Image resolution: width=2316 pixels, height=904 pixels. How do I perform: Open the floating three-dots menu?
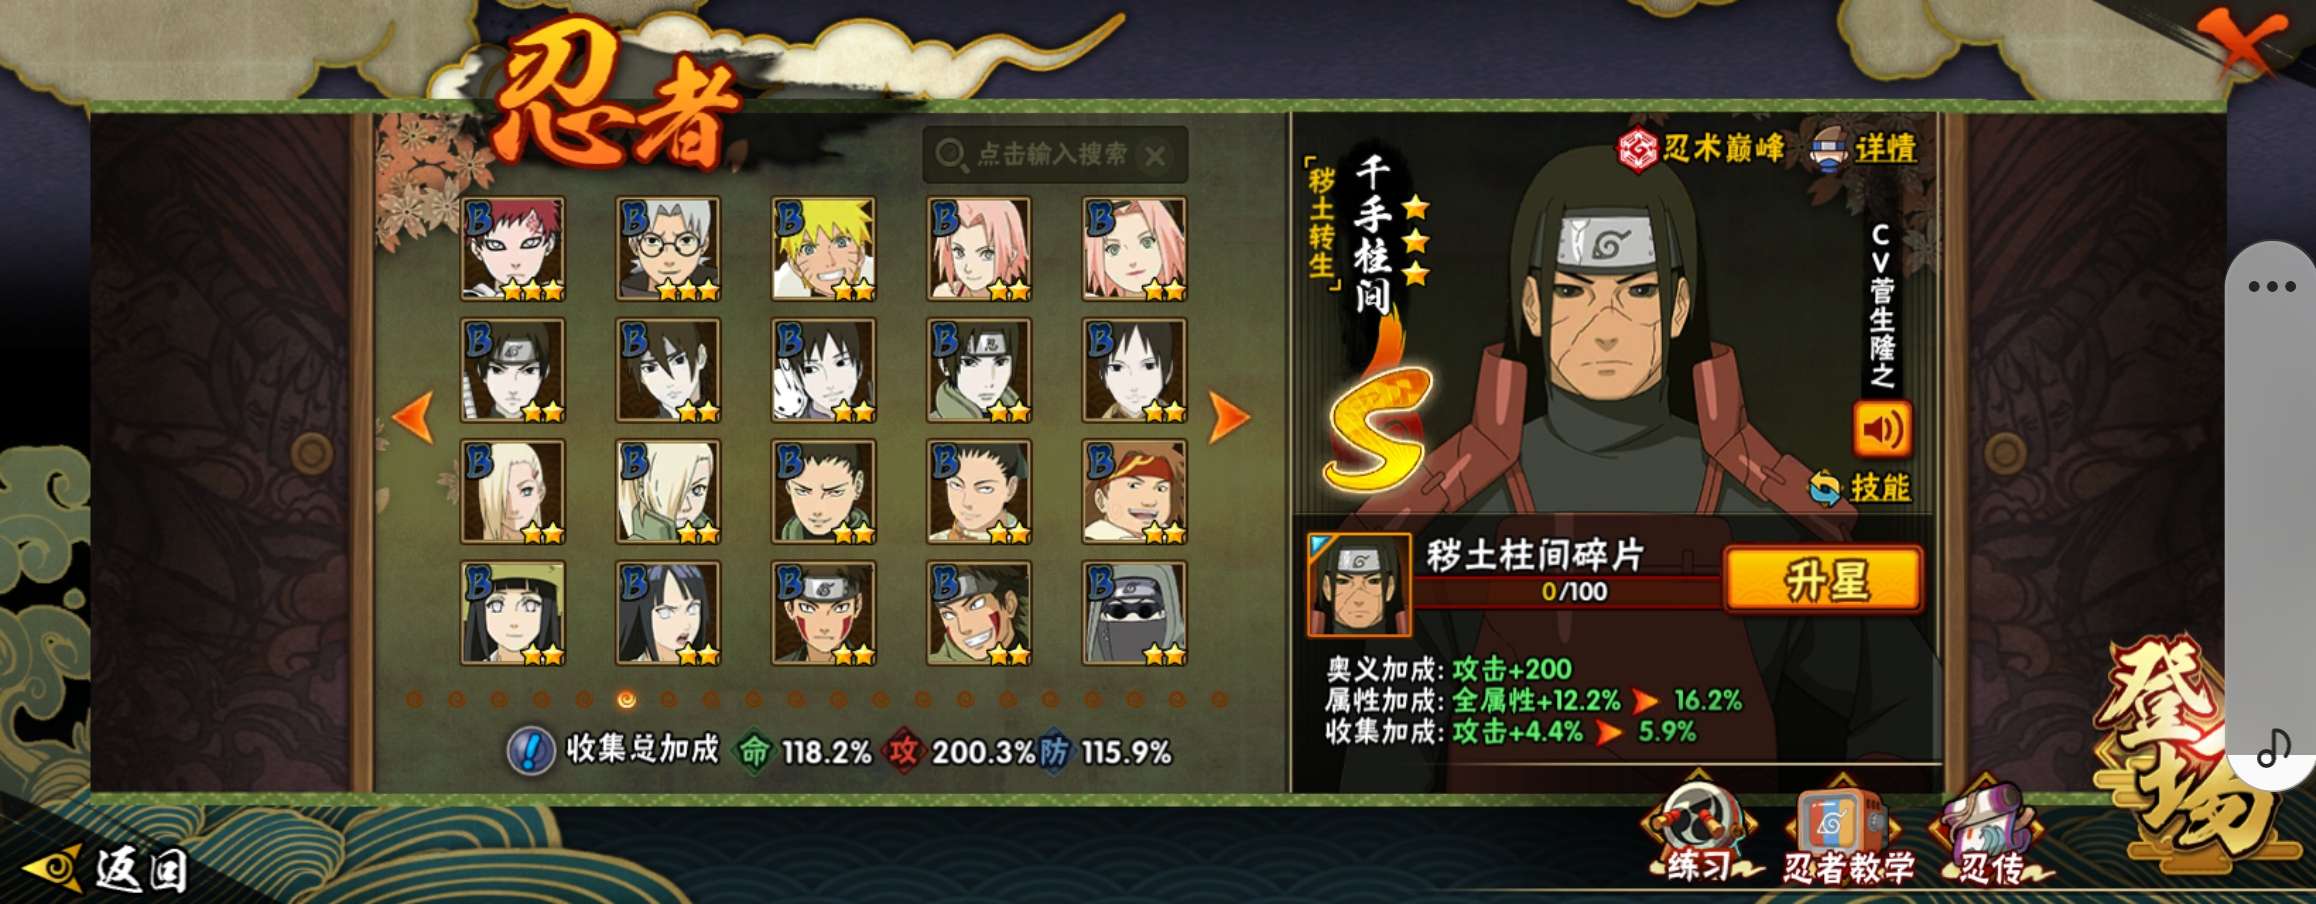pyautogui.click(x=2271, y=286)
